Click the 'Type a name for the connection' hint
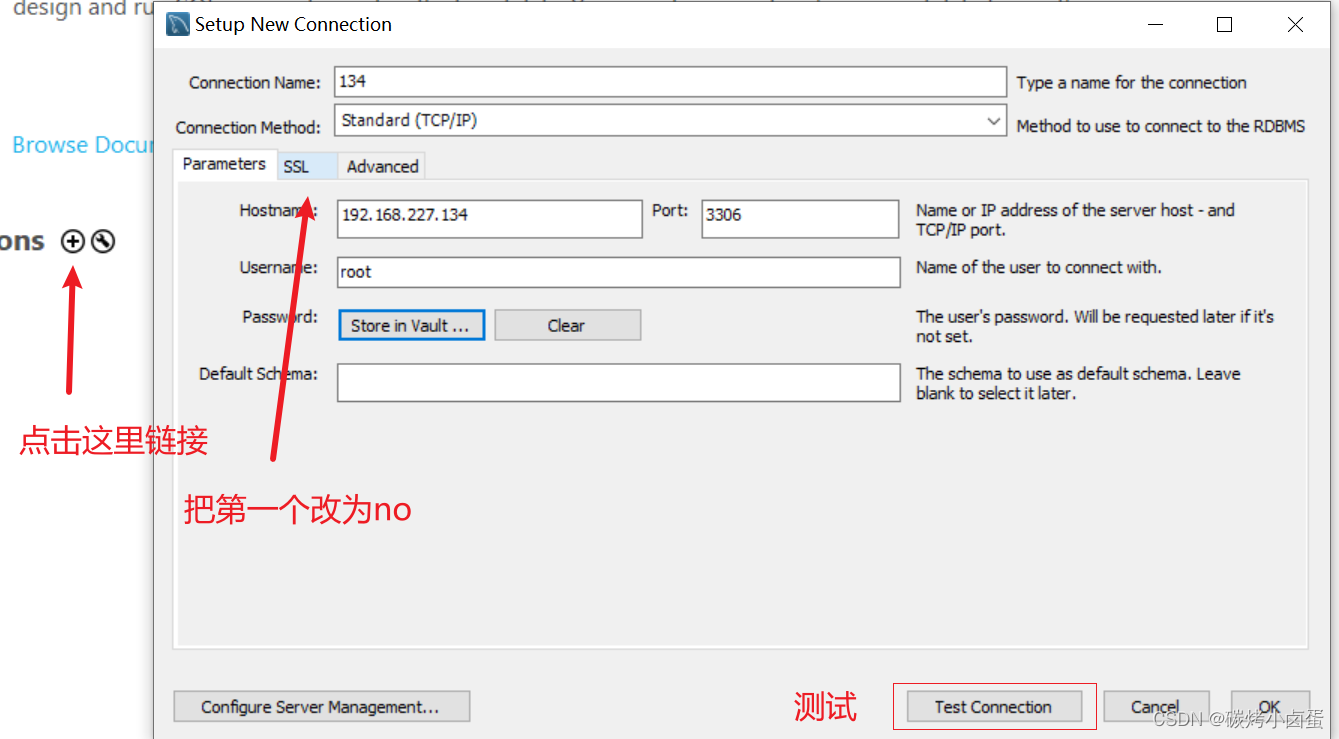Image resolution: width=1339 pixels, height=739 pixels. pyautogui.click(x=1132, y=83)
